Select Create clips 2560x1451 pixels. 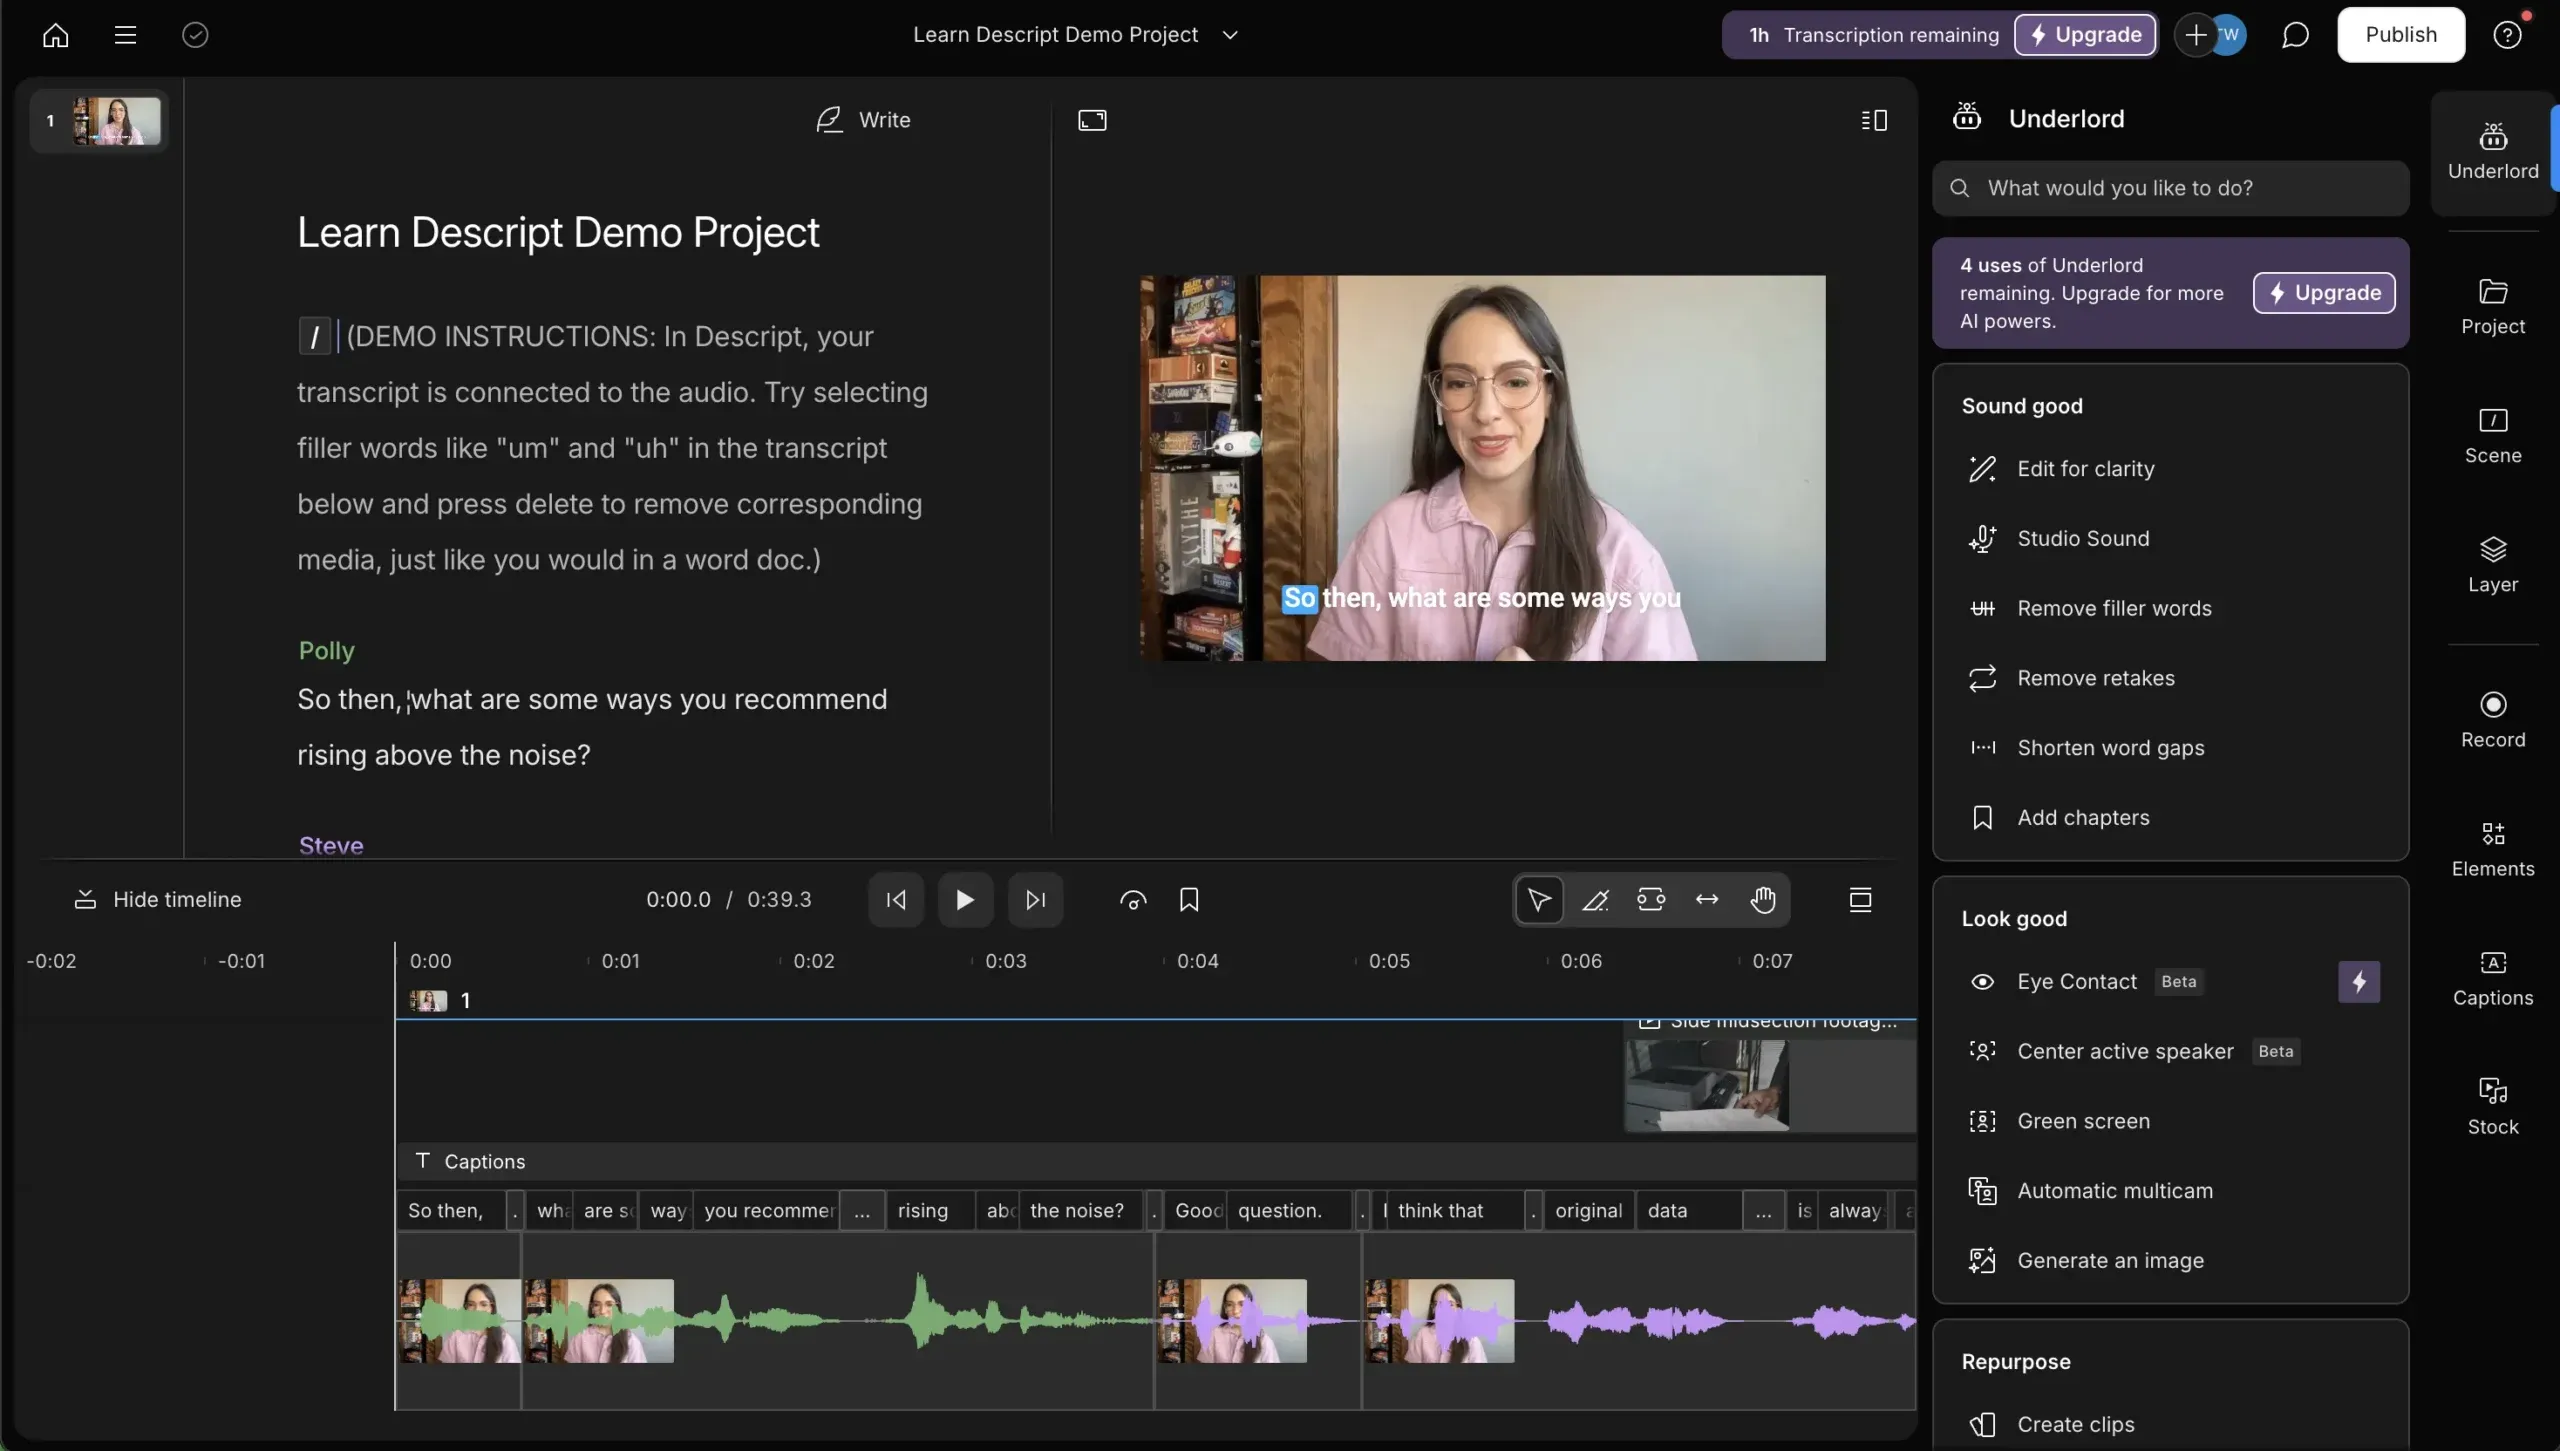tap(2170, 1425)
